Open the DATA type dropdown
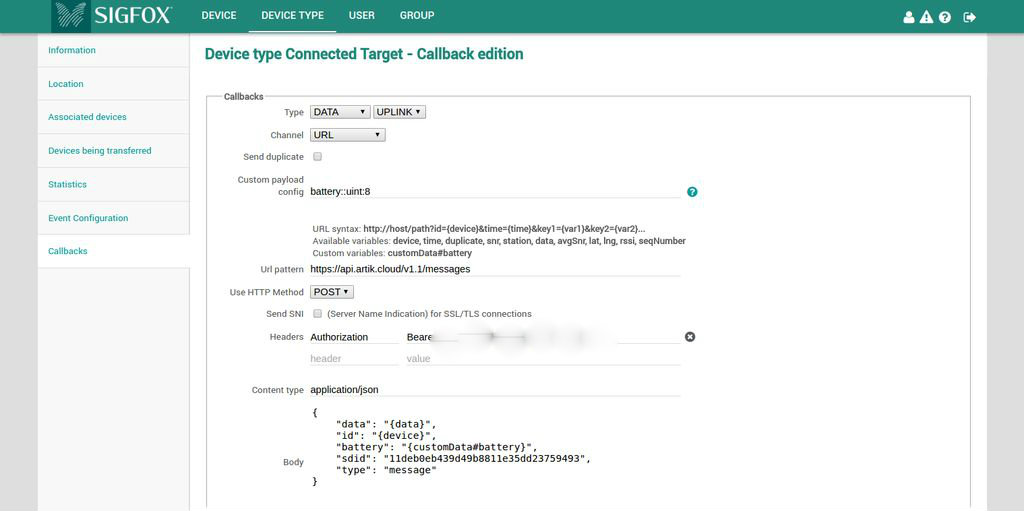Viewport: 1024px width, 511px height. (340, 112)
